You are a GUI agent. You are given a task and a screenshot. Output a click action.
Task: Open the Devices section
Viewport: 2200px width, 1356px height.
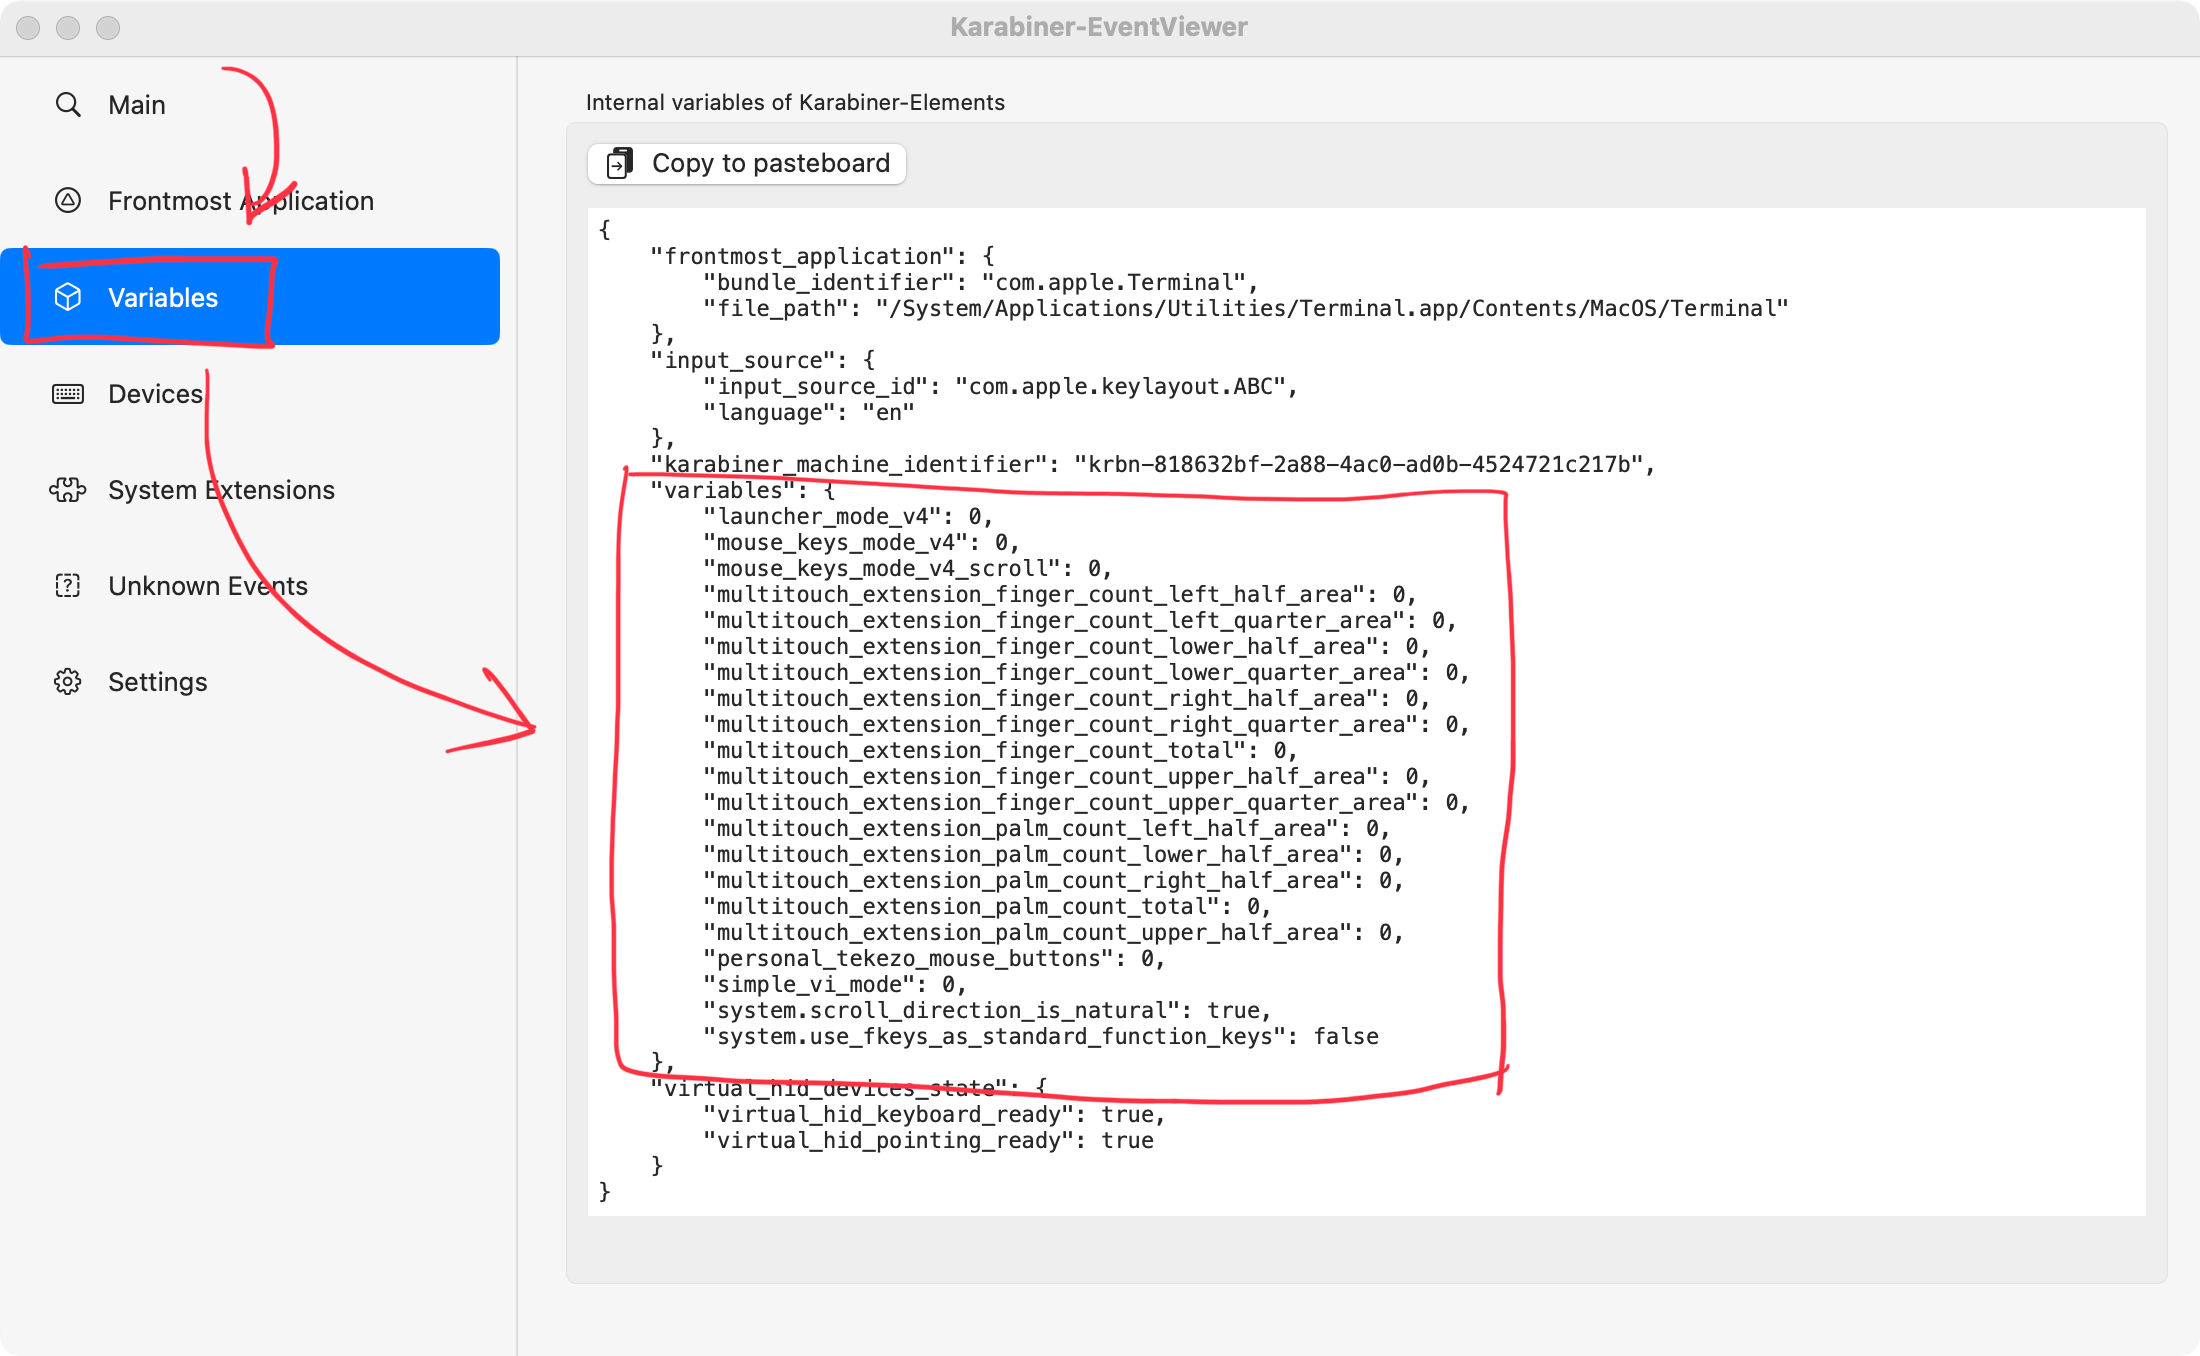(x=250, y=393)
